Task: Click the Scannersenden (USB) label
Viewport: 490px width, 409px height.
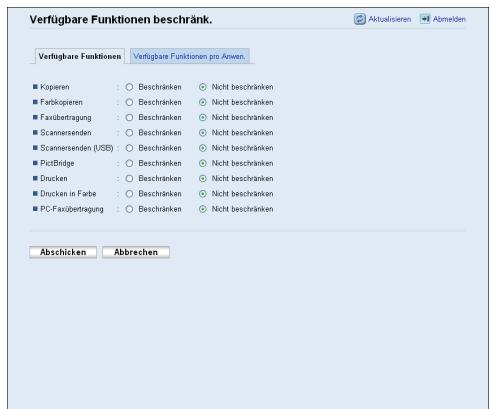Action: click(x=77, y=148)
